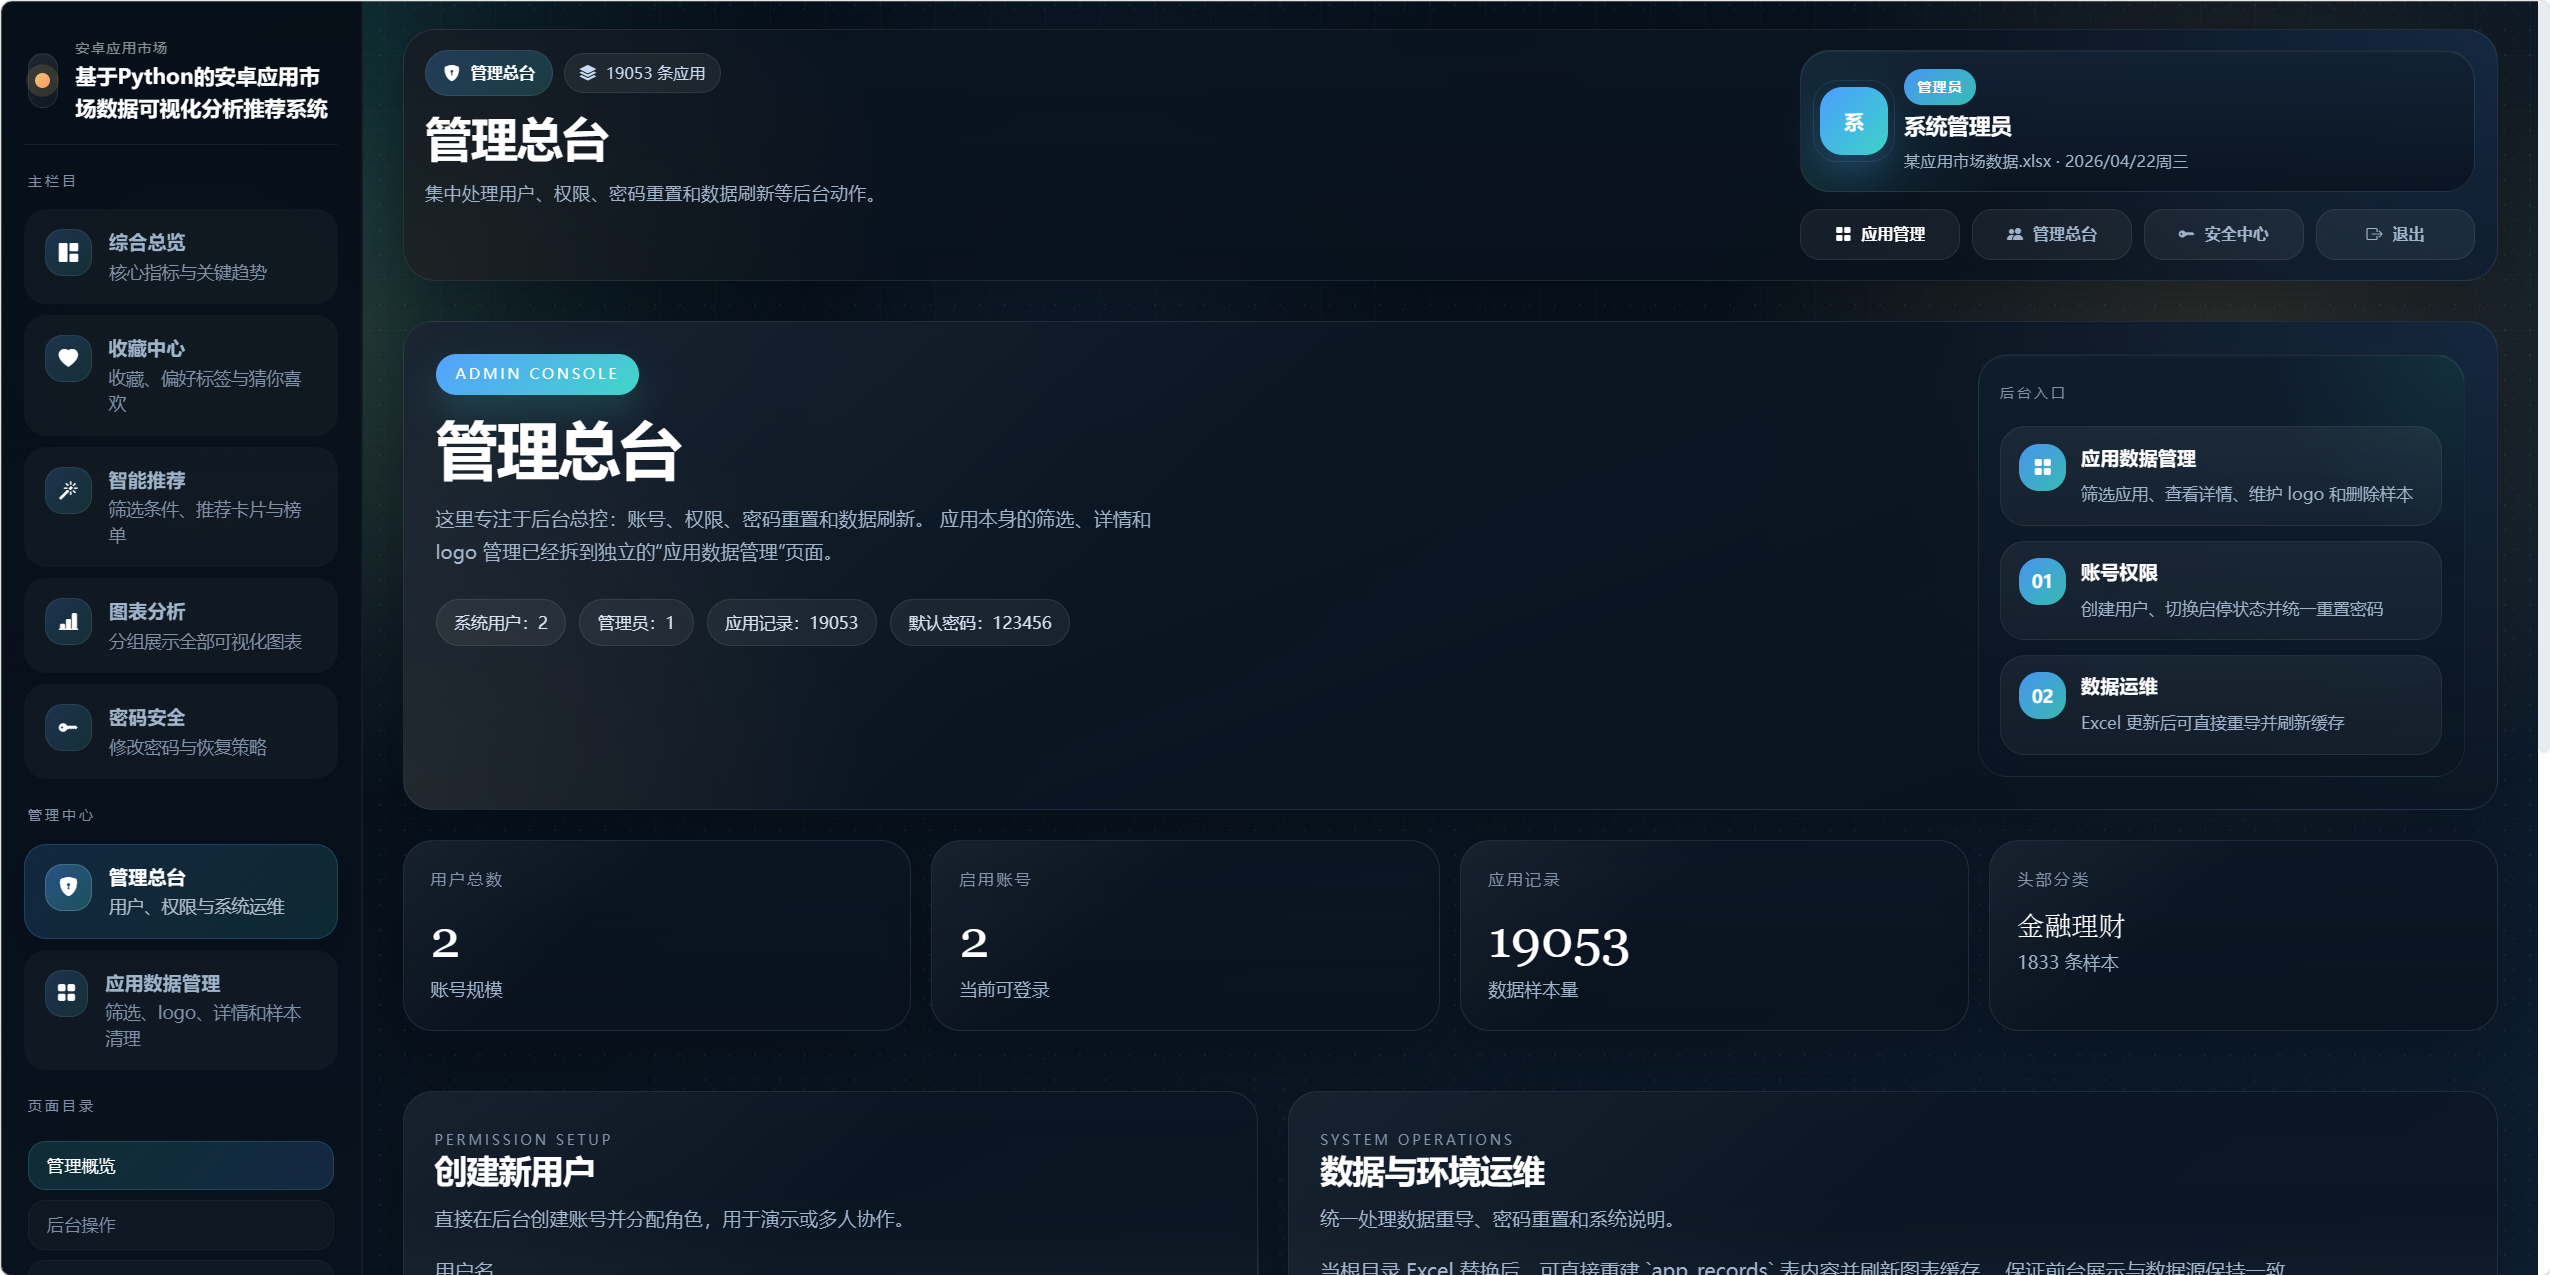Viewport: 2550px width, 1275px height.
Task: Click the 应用数据管理 four-squares sidebar icon
Action: pos(66,993)
